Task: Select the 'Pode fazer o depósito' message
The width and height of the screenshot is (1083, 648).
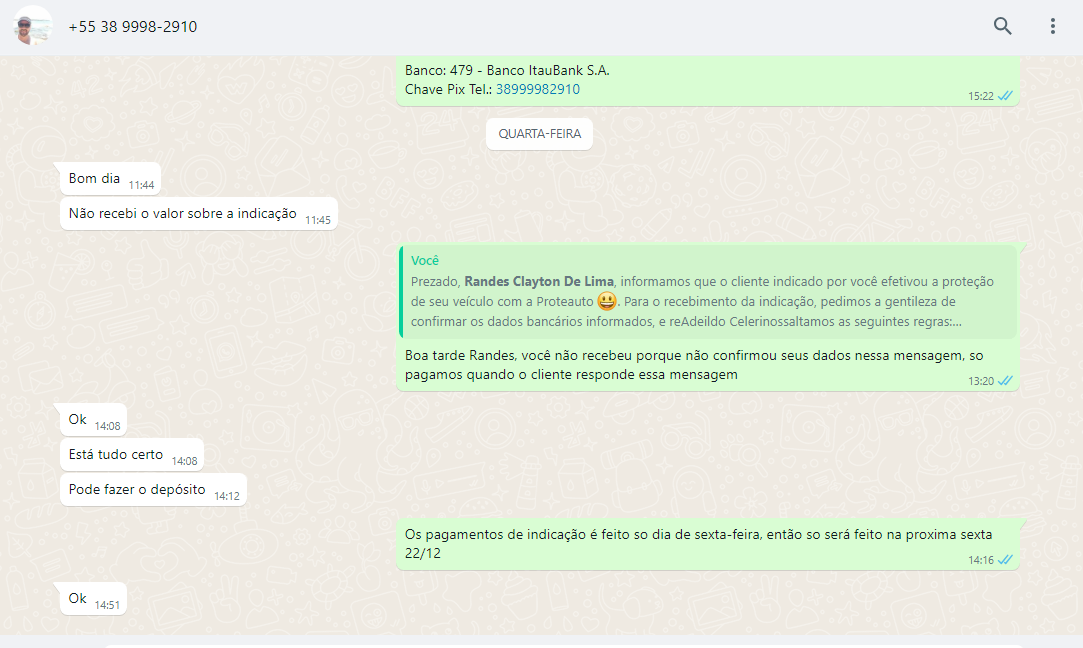Action: 137,490
